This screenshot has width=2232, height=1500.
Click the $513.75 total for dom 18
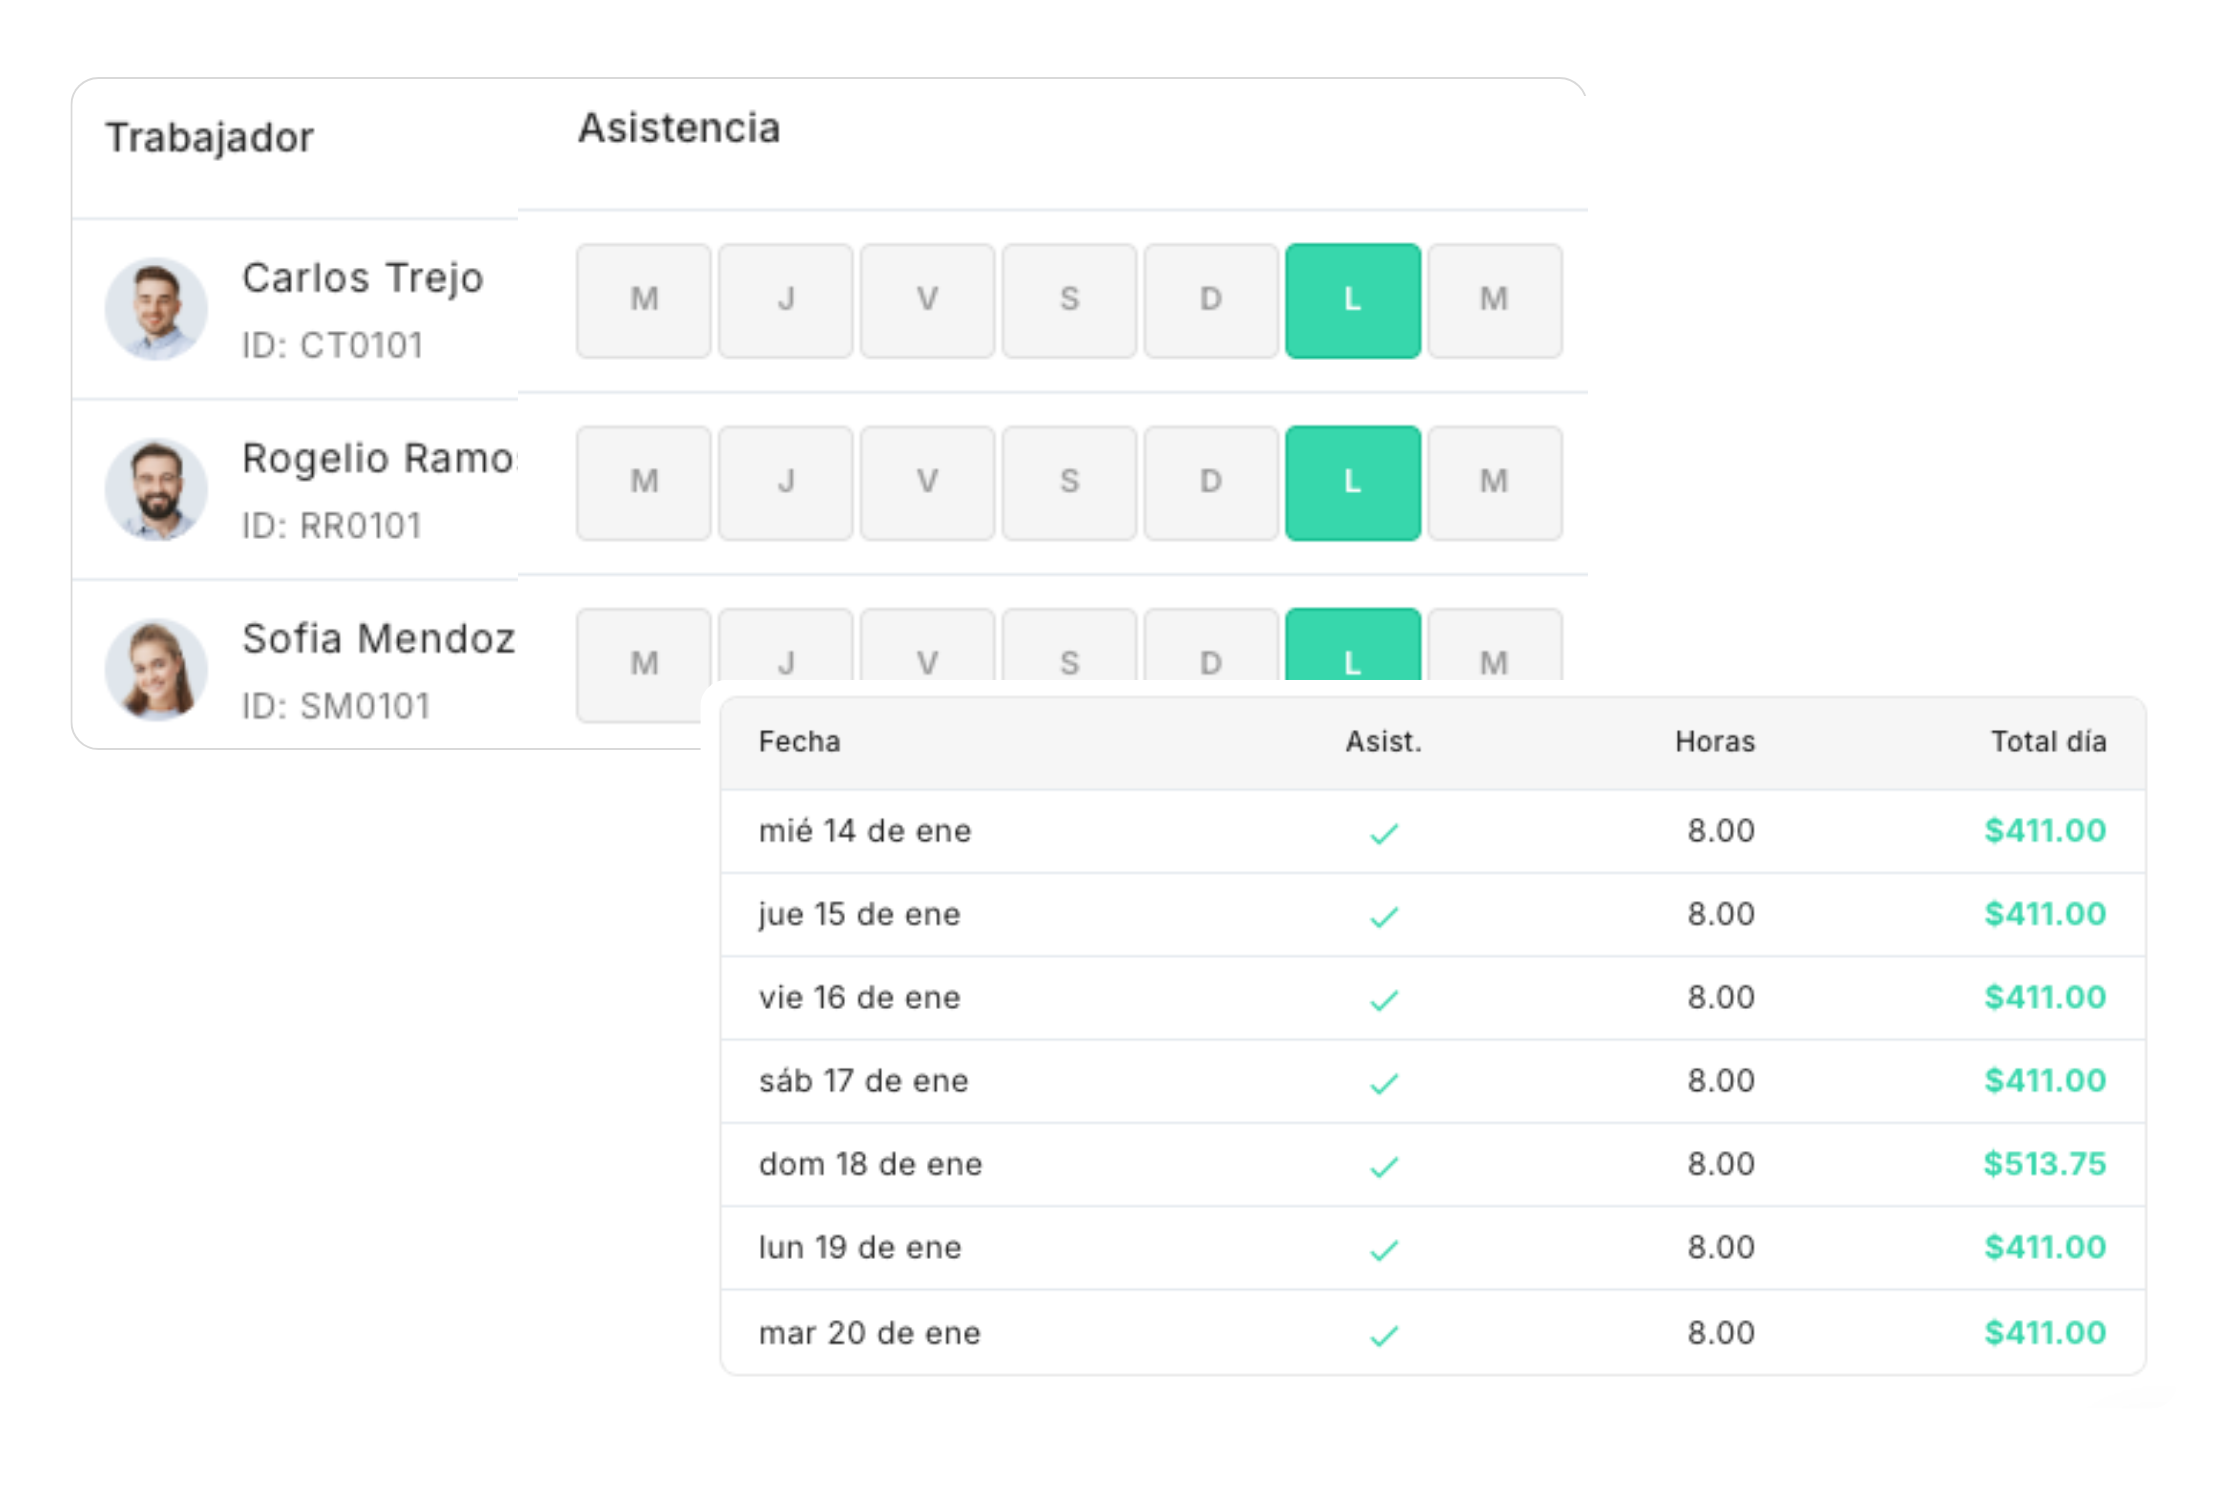coord(2044,1164)
